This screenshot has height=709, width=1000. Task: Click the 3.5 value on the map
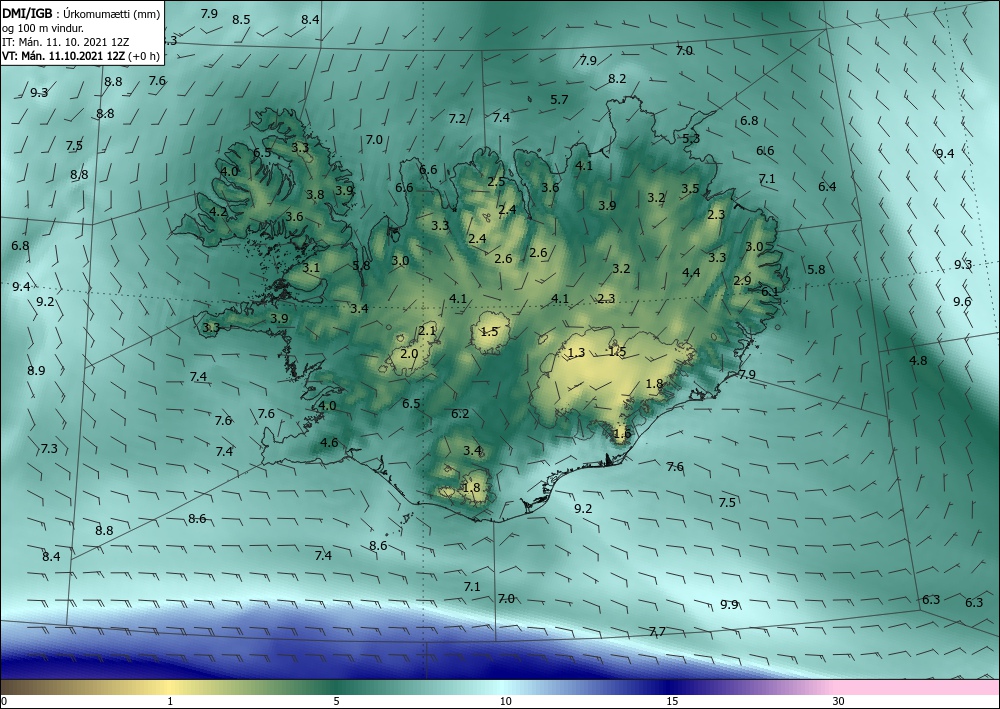pos(690,189)
